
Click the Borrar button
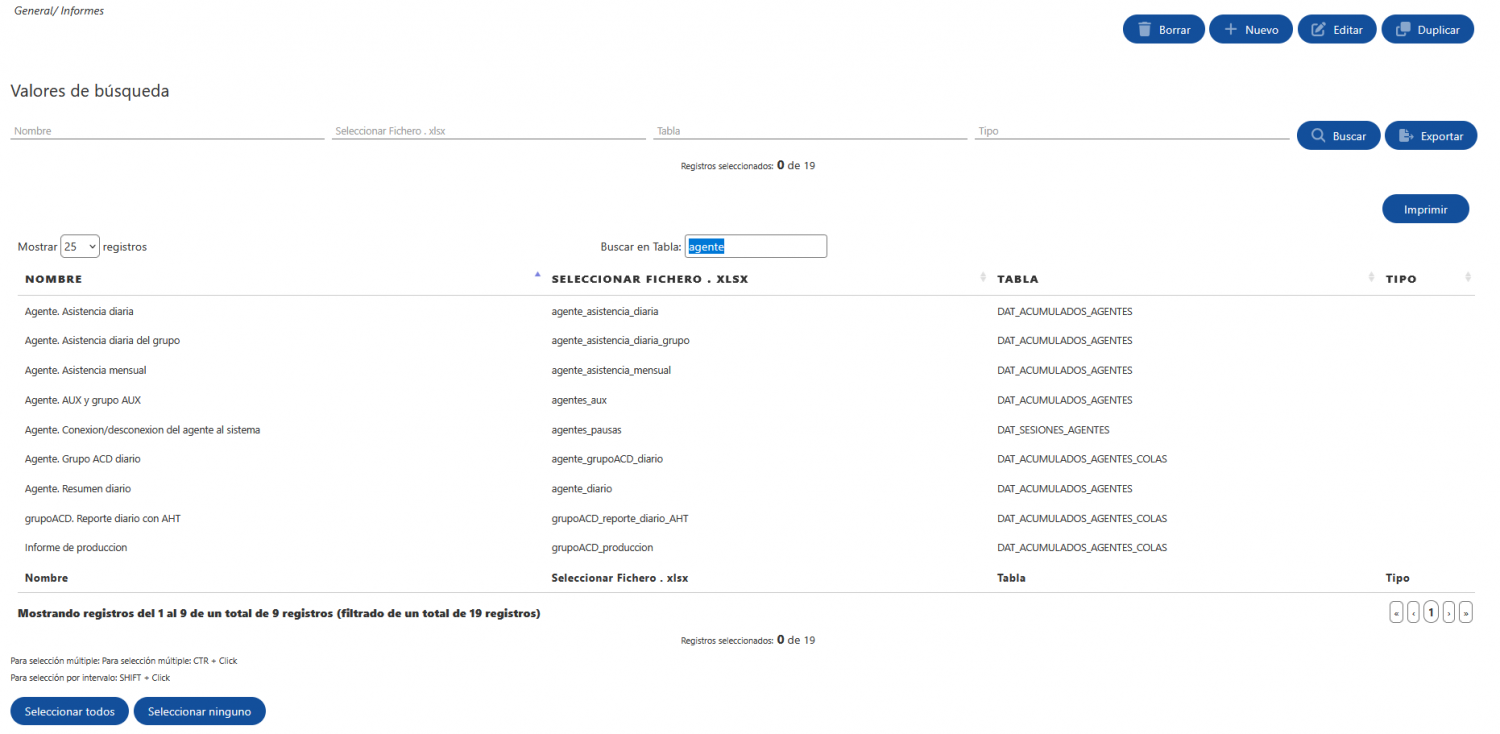[x=1164, y=30]
